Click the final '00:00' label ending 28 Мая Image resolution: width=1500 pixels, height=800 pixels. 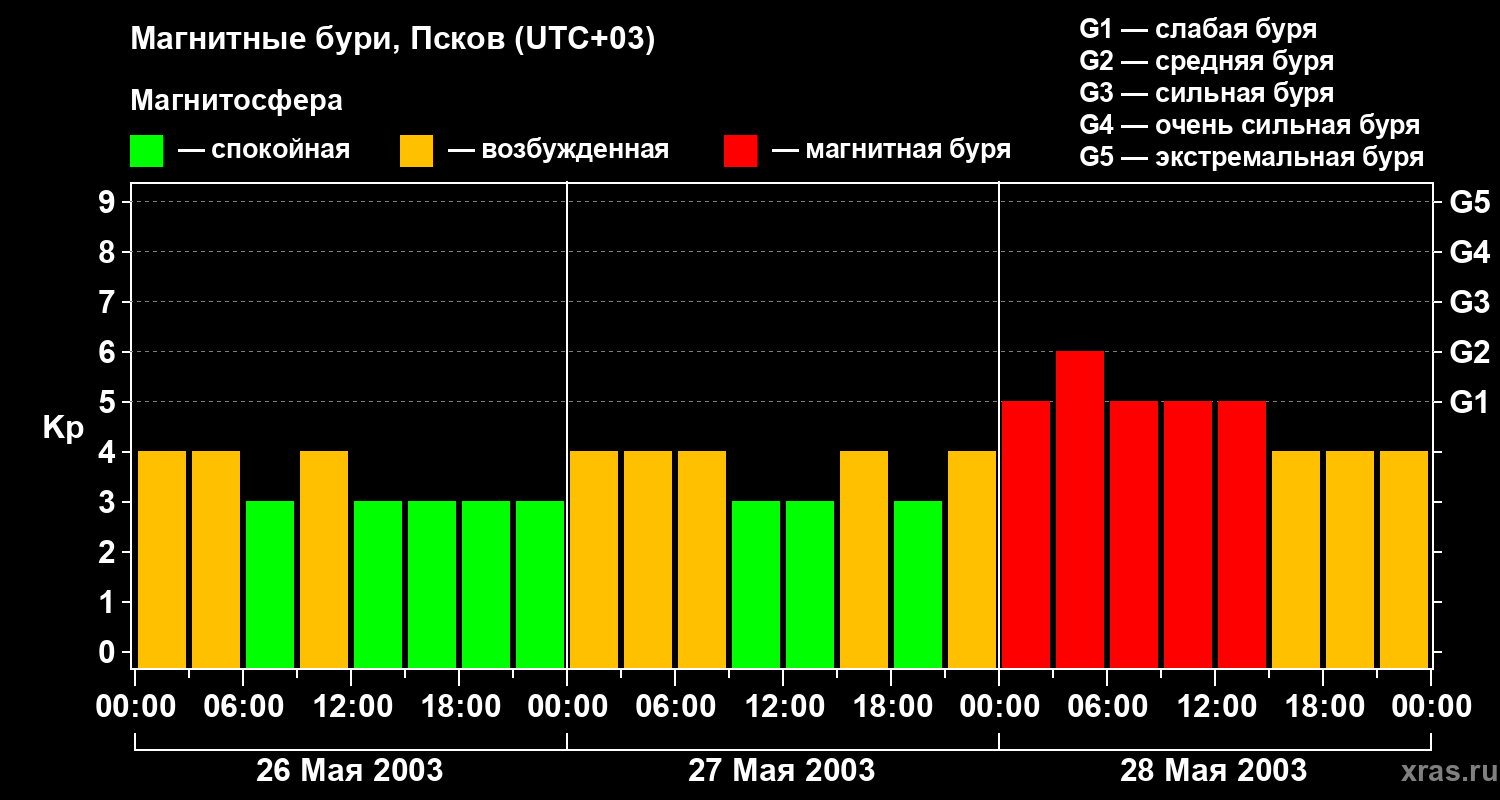pyautogui.click(x=1431, y=707)
